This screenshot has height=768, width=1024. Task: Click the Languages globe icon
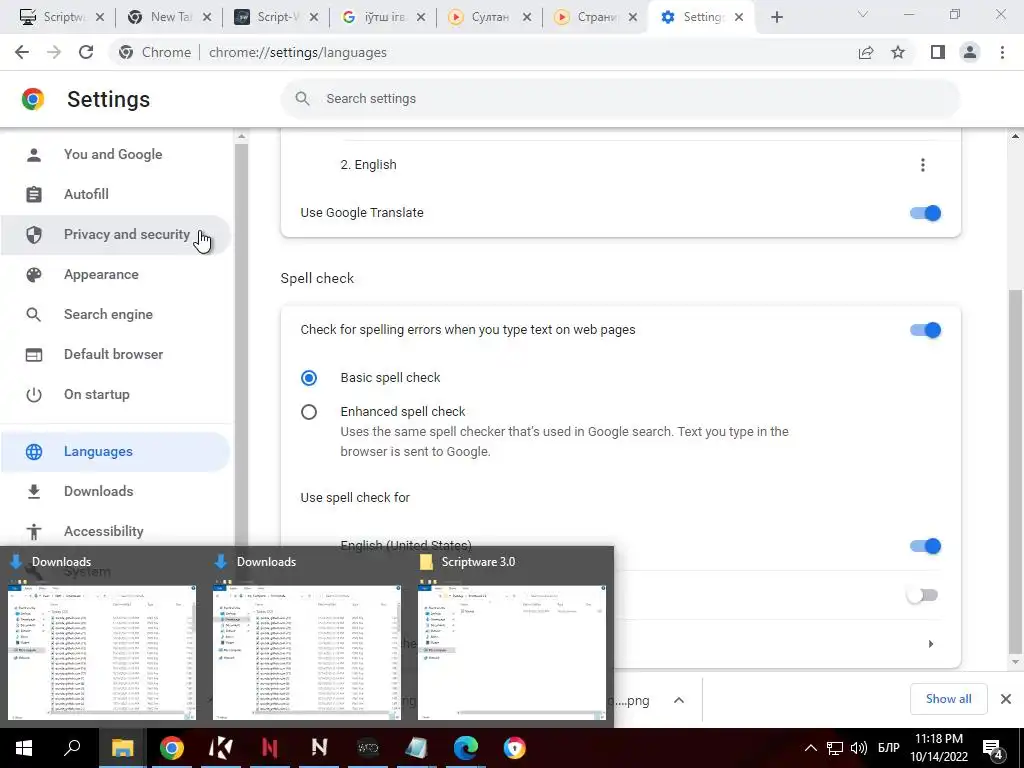pyautogui.click(x=34, y=451)
